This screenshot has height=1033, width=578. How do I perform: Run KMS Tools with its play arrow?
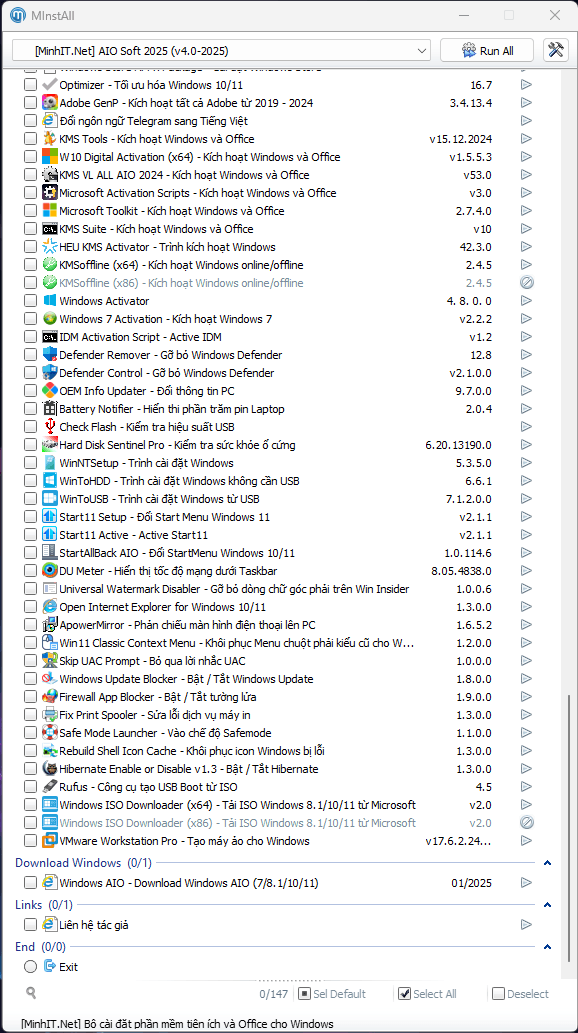(x=526, y=139)
